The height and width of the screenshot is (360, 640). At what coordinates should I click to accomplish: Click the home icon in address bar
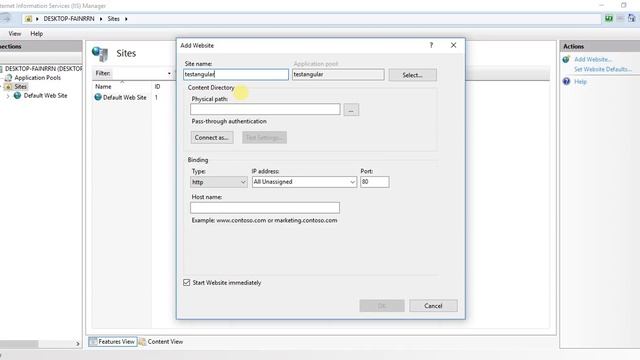tap(28, 19)
